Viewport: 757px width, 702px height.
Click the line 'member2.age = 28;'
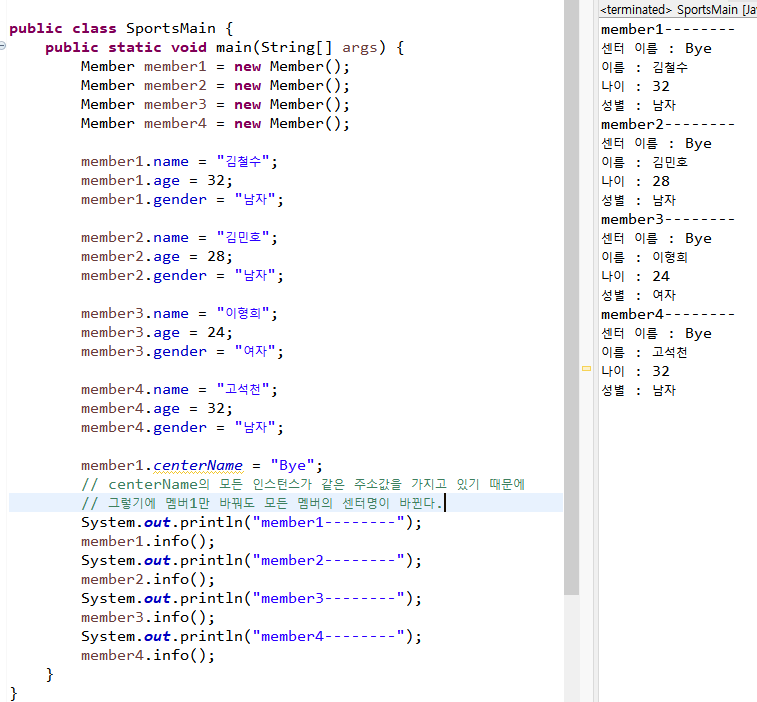[x=156, y=256]
